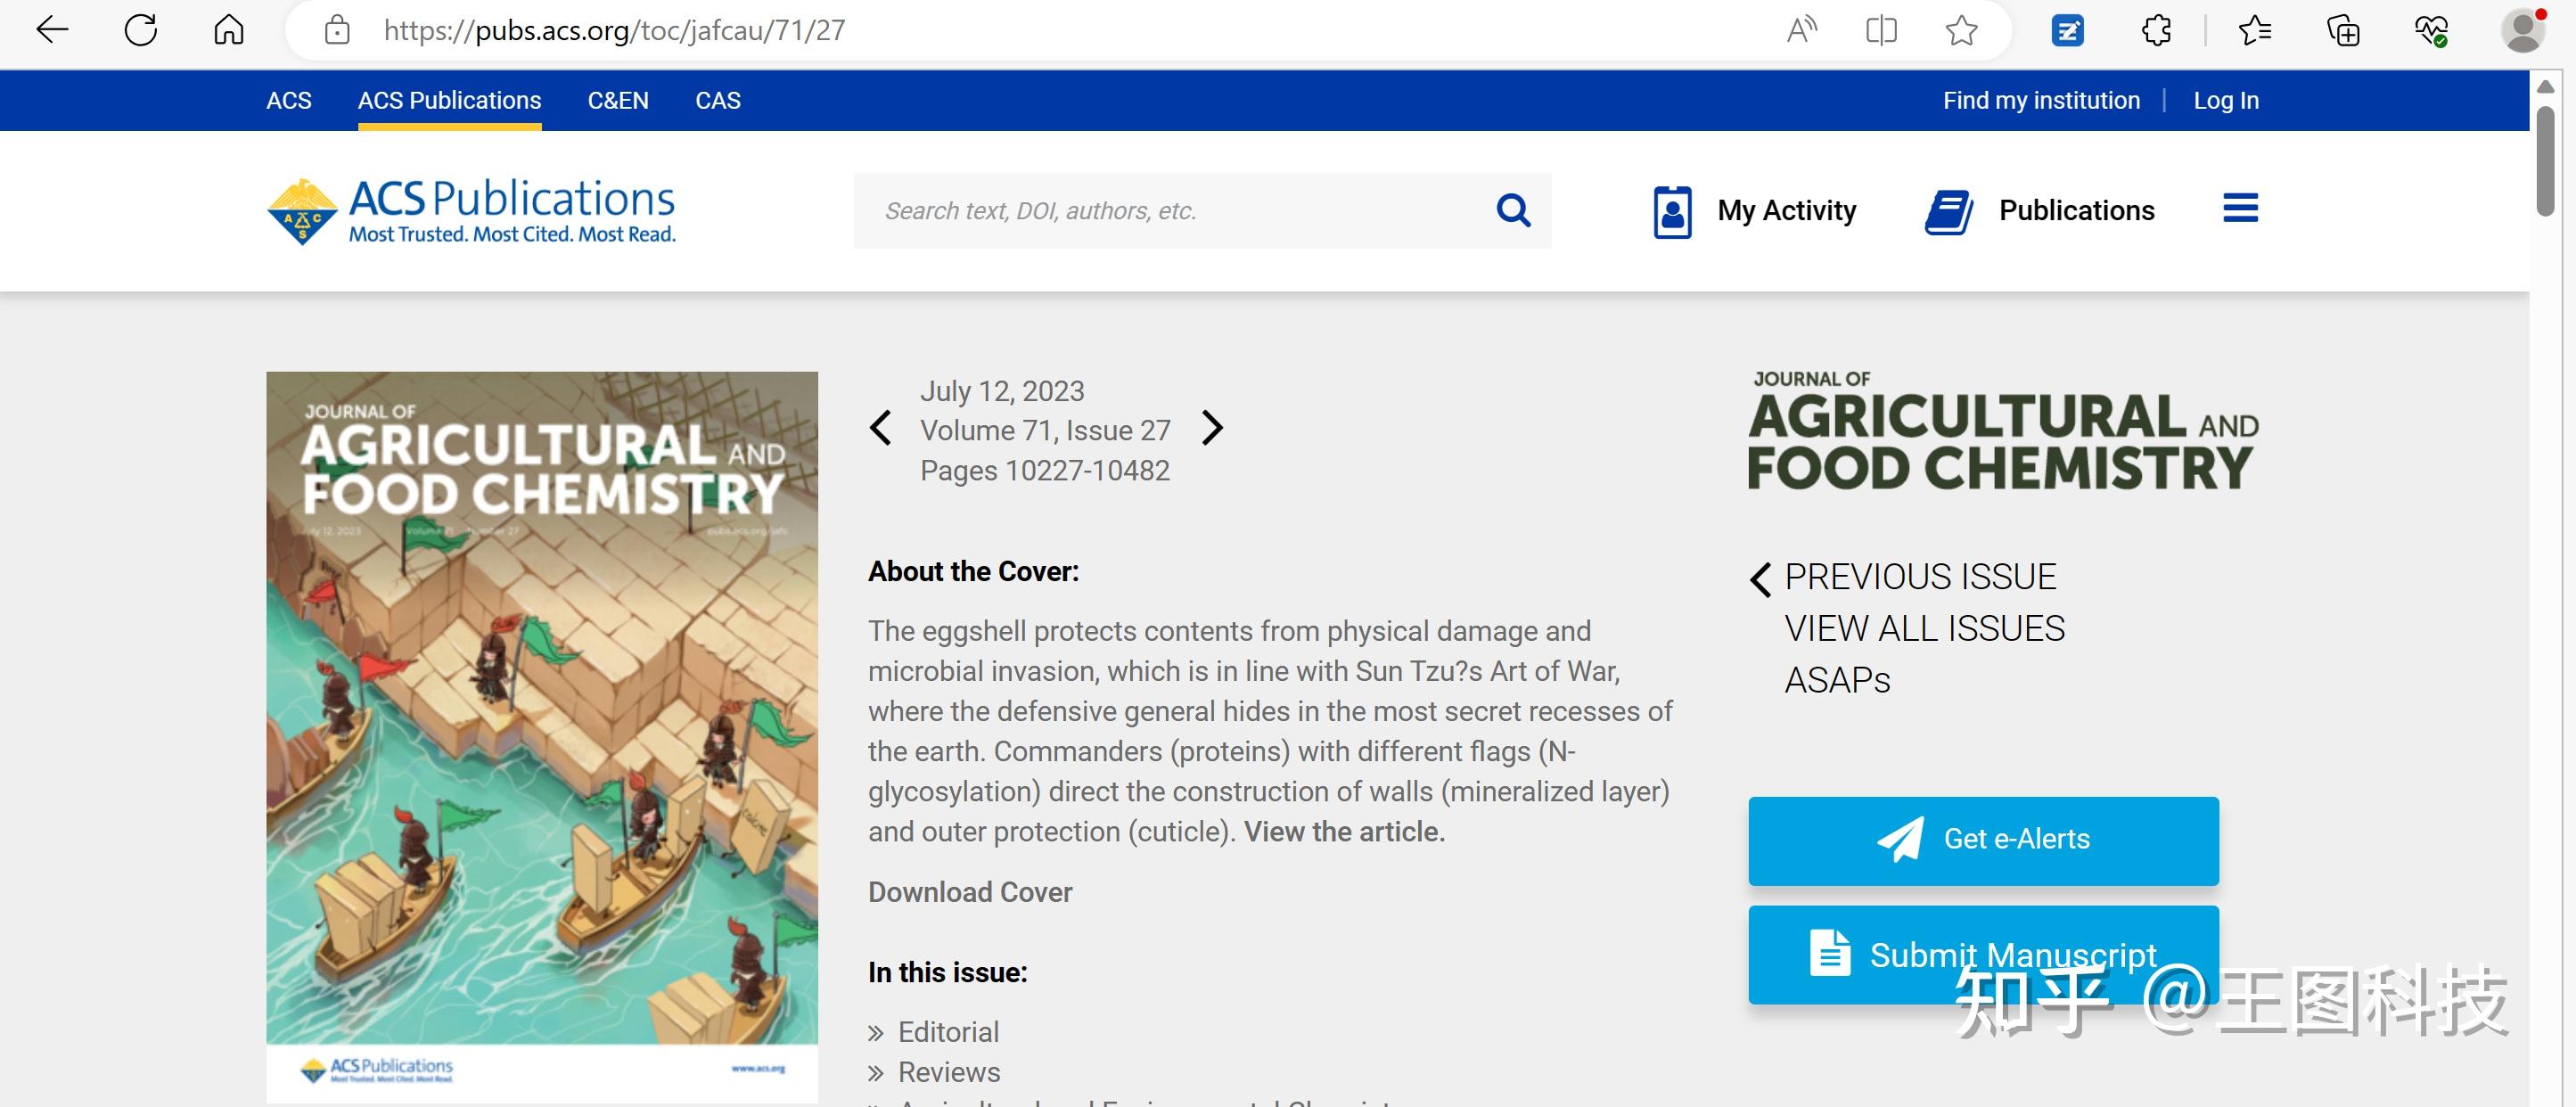This screenshot has width=2576, height=1107.
Task: Open the My Activity icon
Action: tap(1672, 211)
